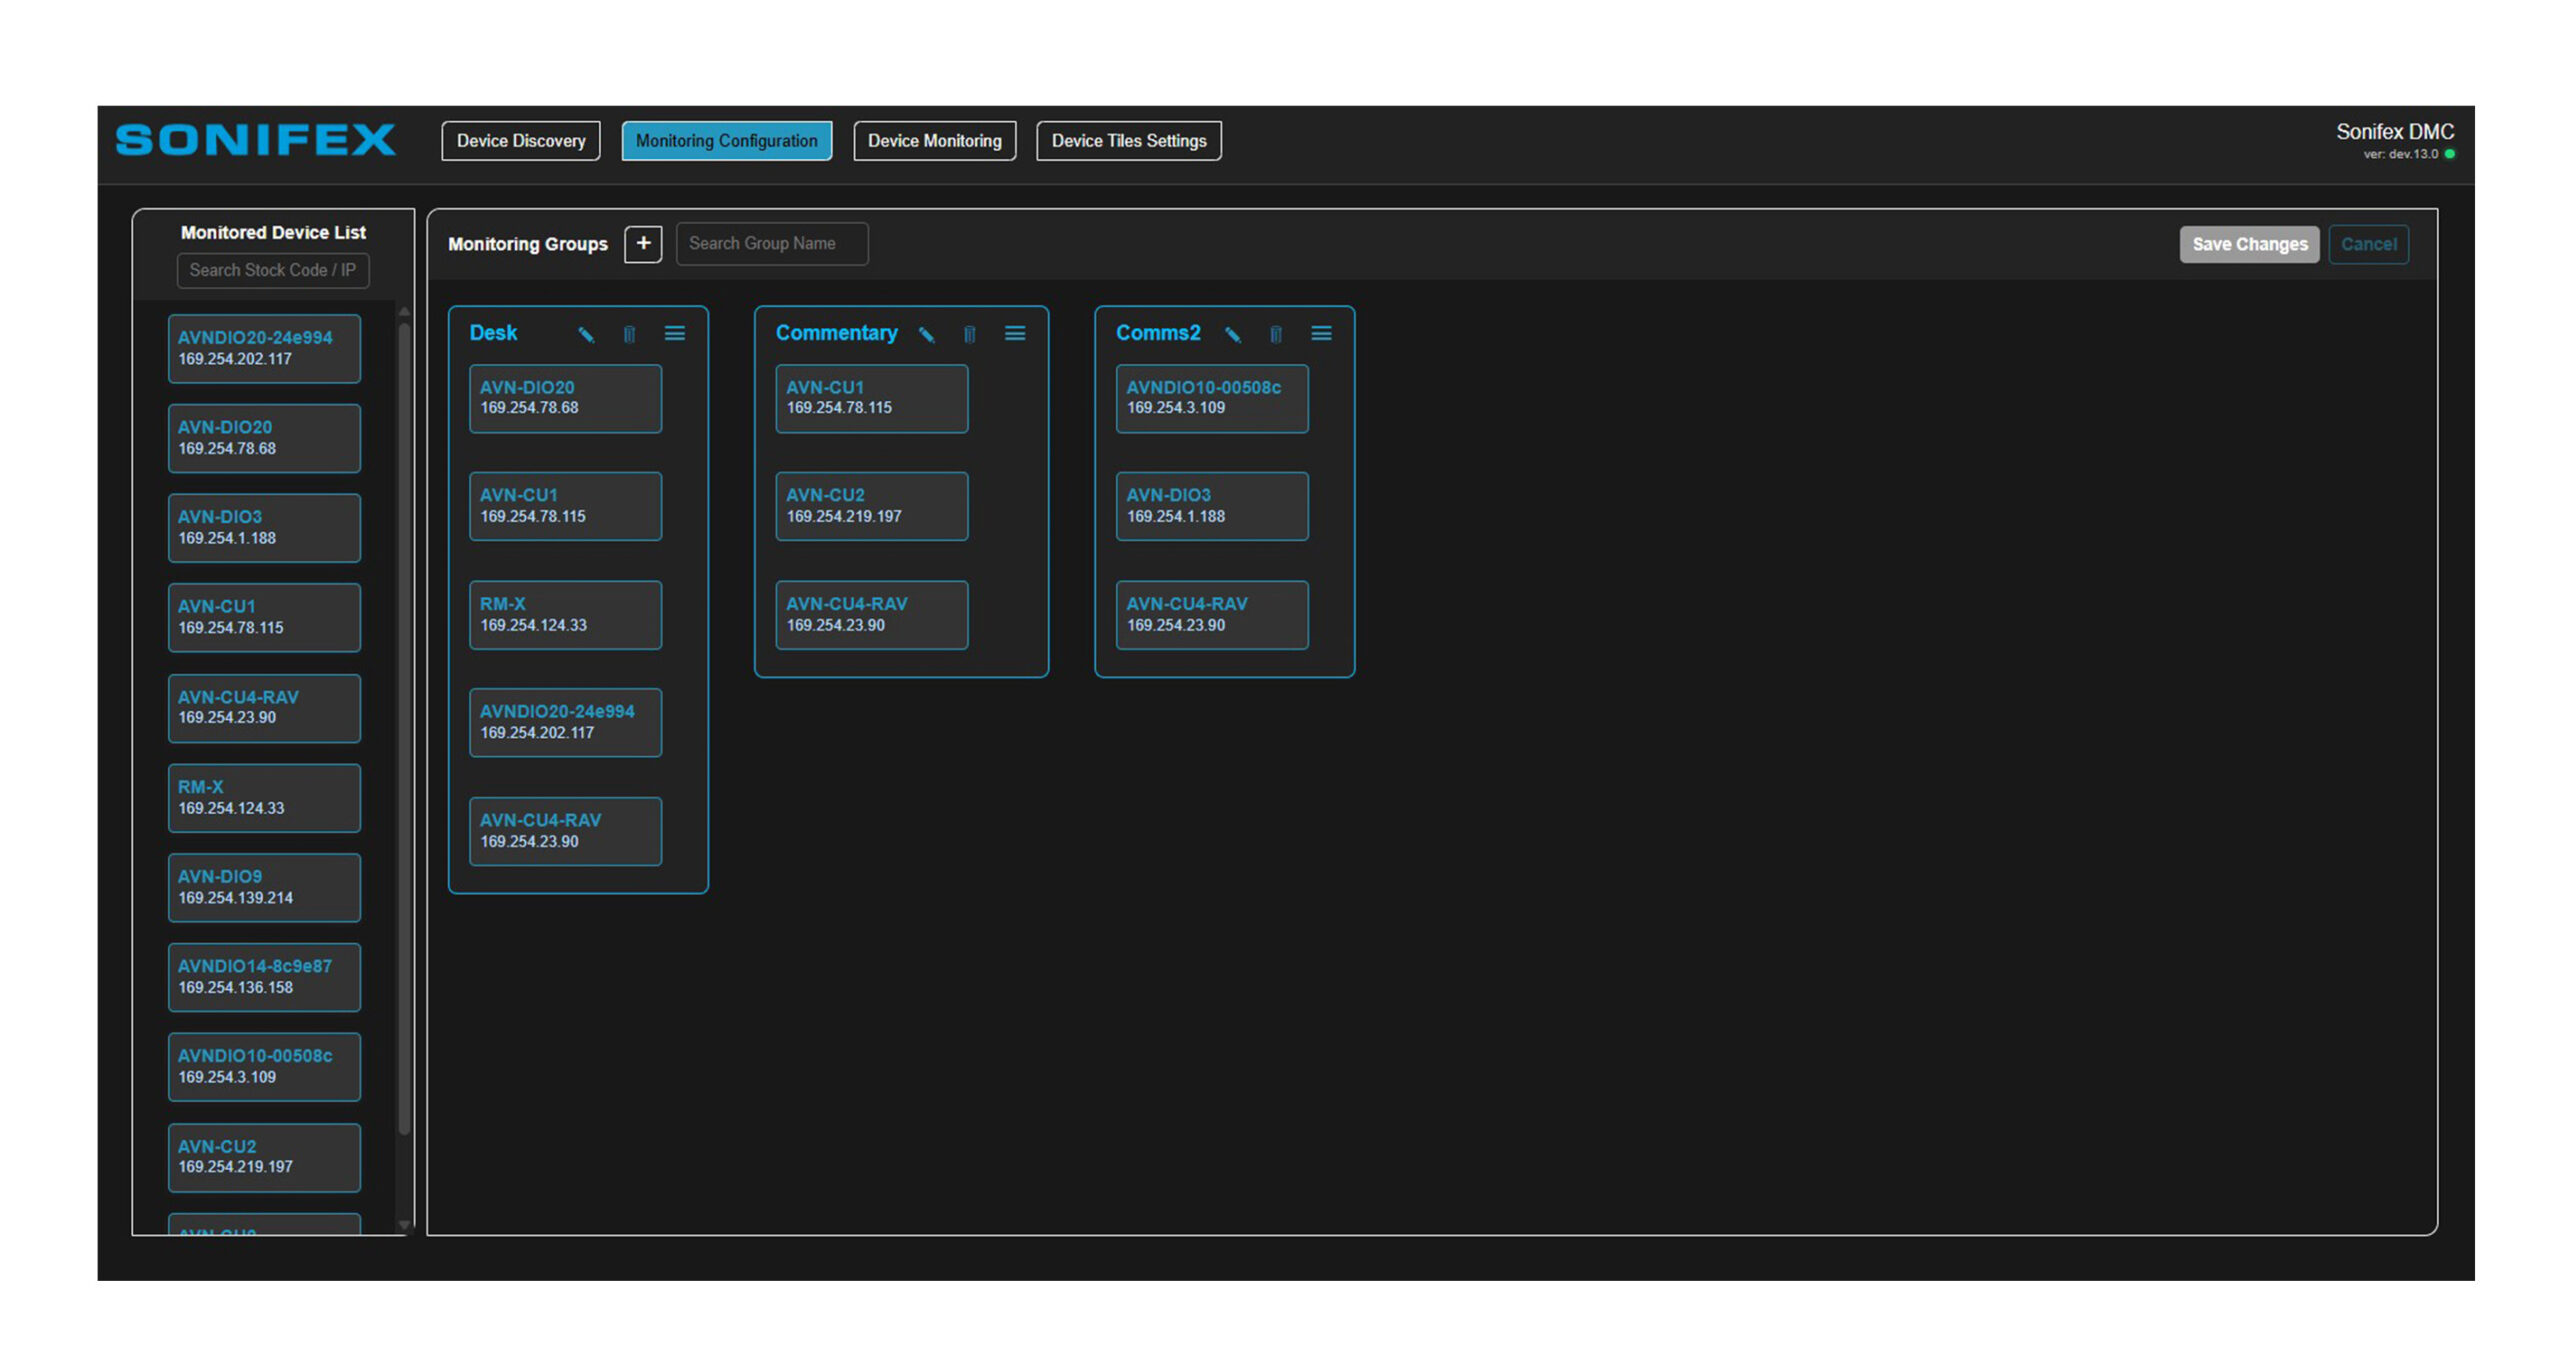Click AVN-CU1 tile in Desk group
The height and width of the screenshot is (1355, 2560).
click(565, 506)
